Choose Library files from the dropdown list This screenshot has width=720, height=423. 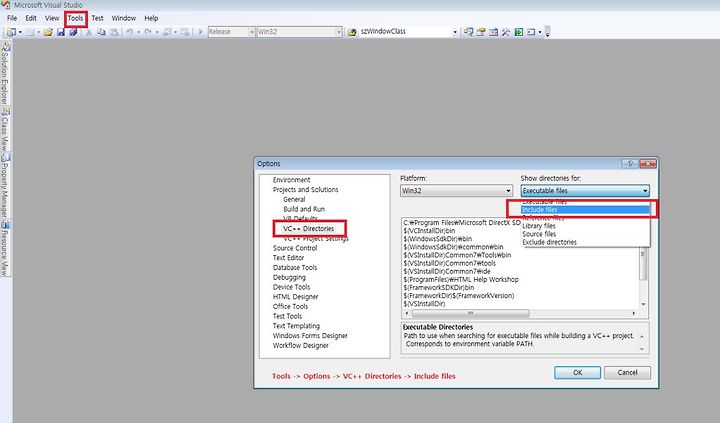click(585, 226)
